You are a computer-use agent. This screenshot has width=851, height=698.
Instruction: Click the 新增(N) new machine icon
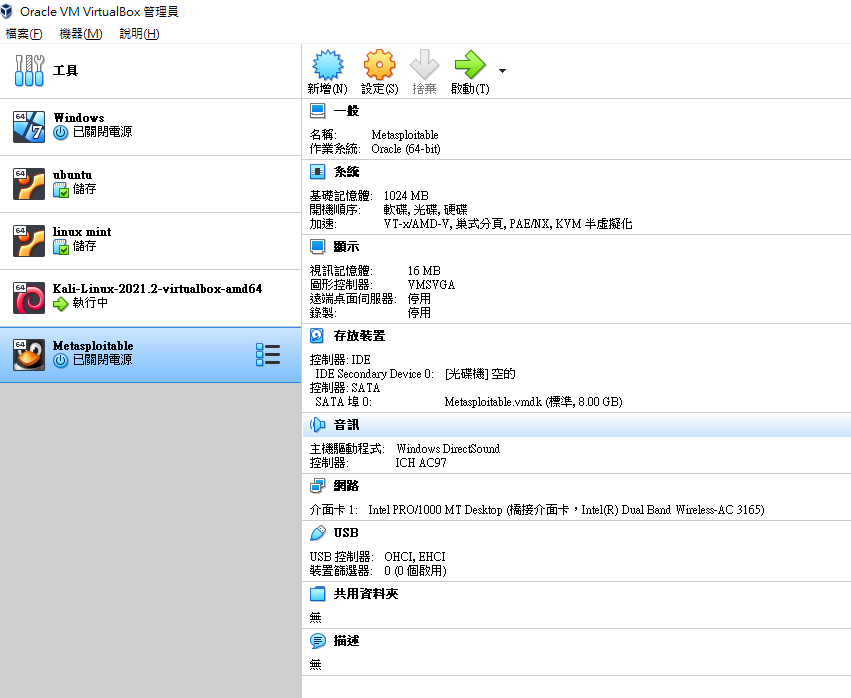(x=328, y=65)
